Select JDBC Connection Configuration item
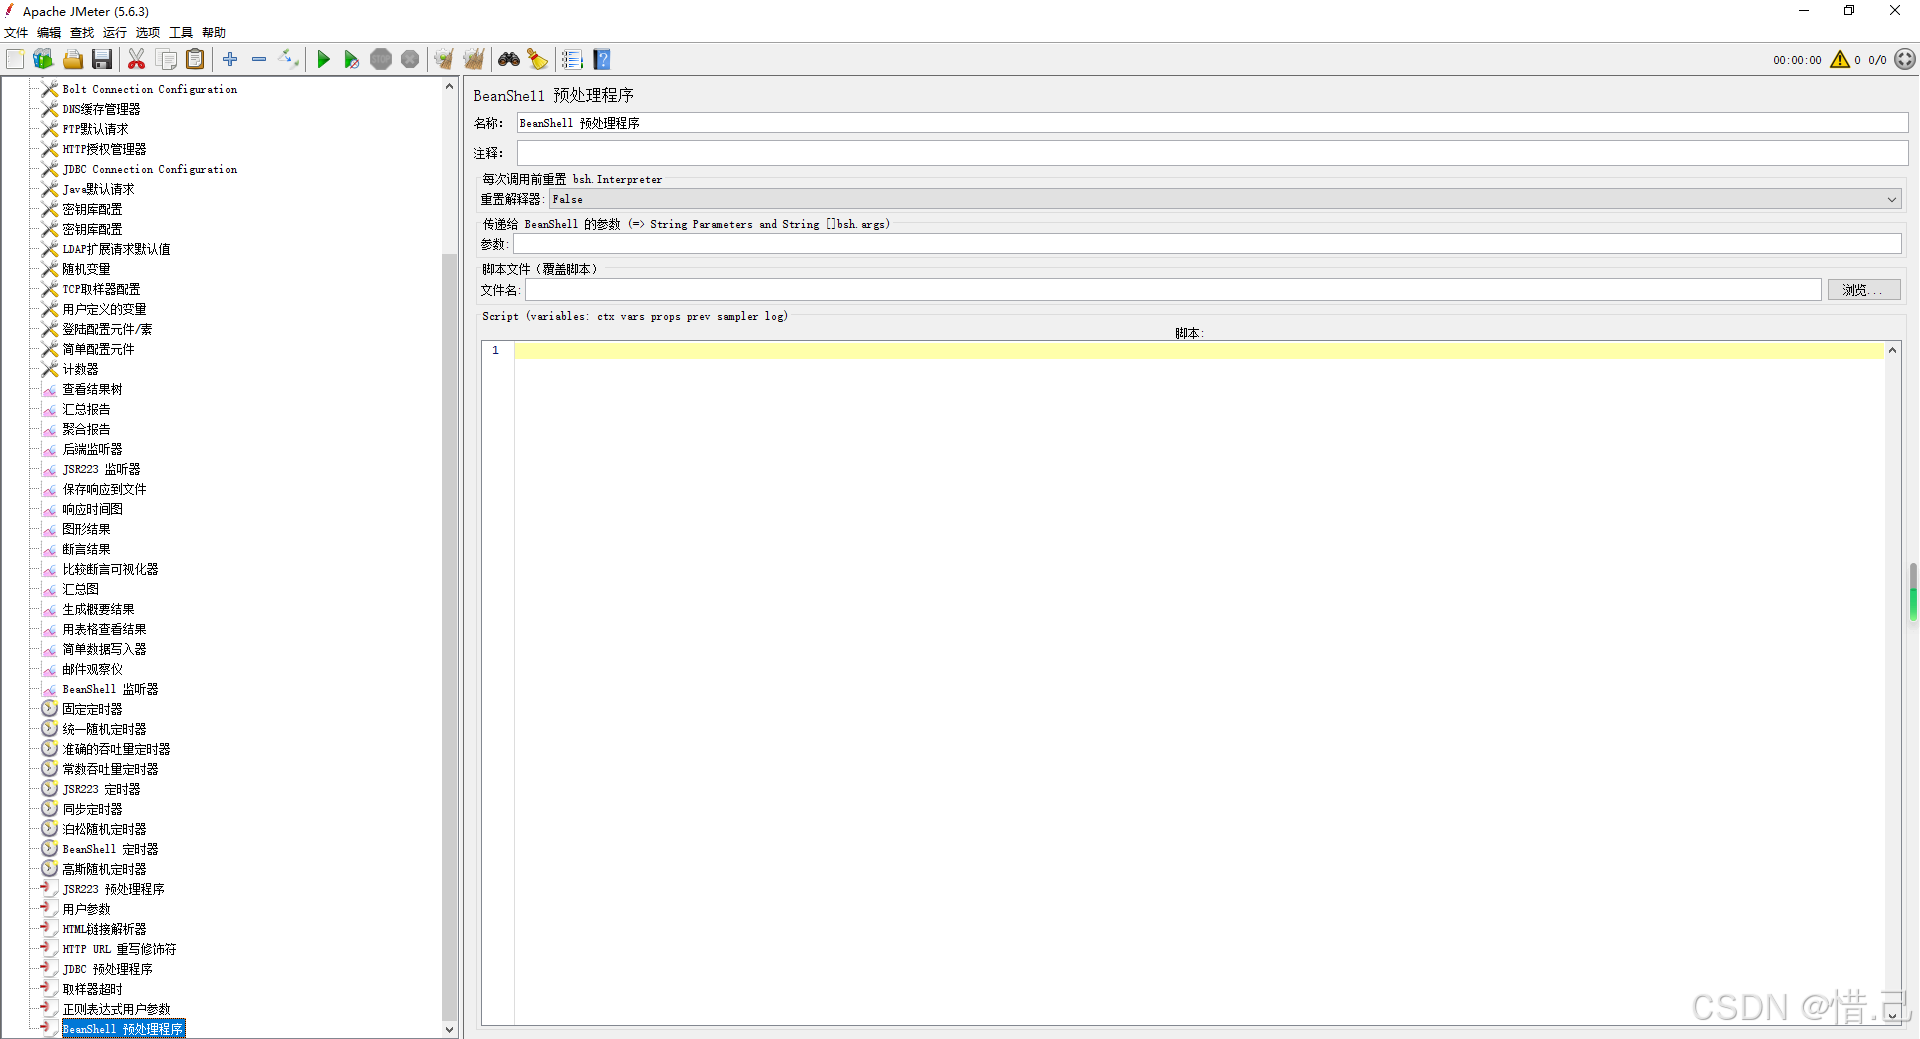Screen dimensions: 1920x1039 [150, 169]
